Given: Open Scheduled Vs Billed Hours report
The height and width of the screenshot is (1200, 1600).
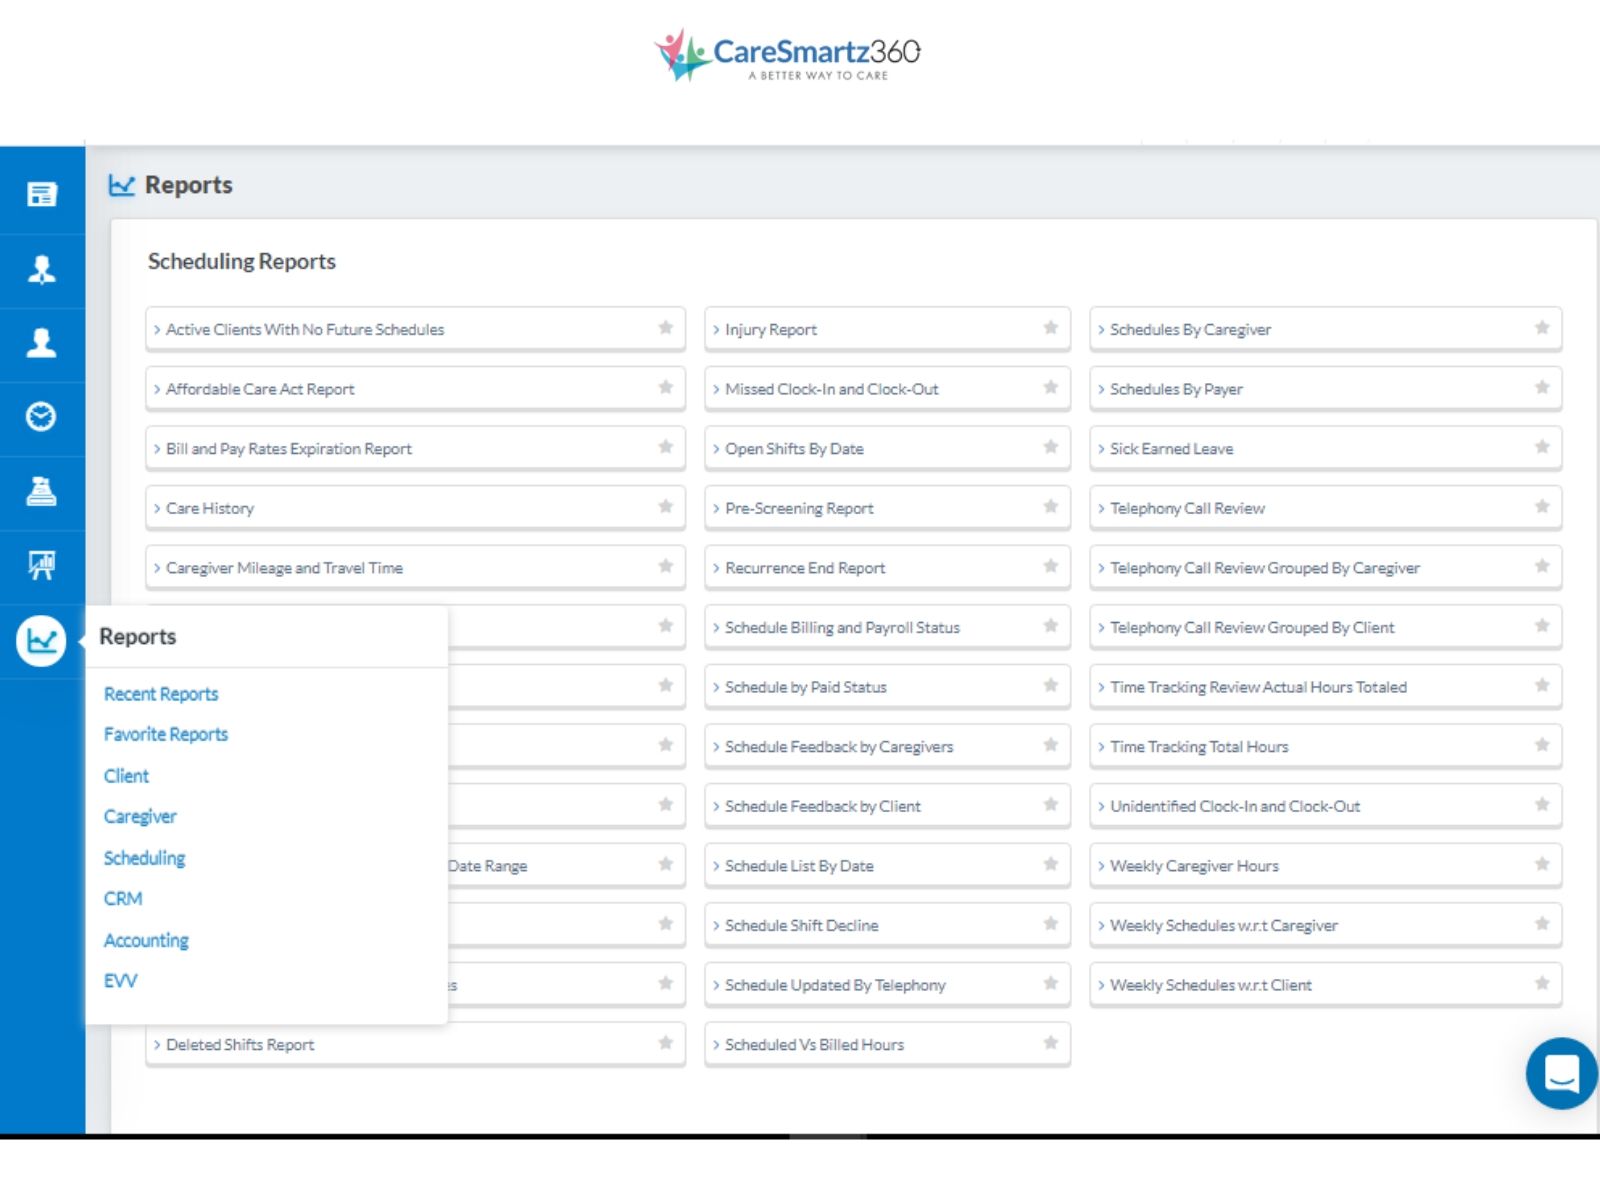Looking at the screenshot, I should 887,1044.
